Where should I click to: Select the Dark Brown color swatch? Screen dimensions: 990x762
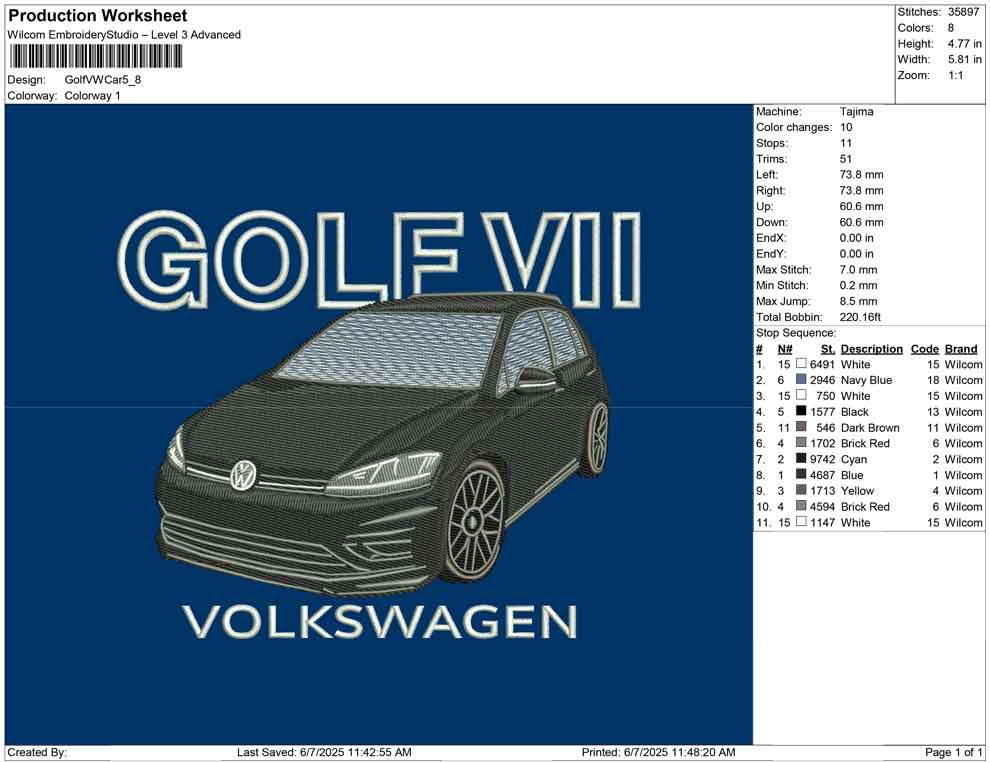(x=801, y=427)
